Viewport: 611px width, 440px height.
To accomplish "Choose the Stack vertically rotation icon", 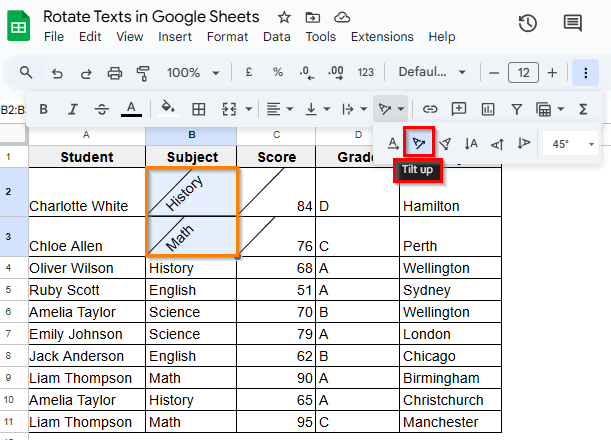I will point(471,144).
